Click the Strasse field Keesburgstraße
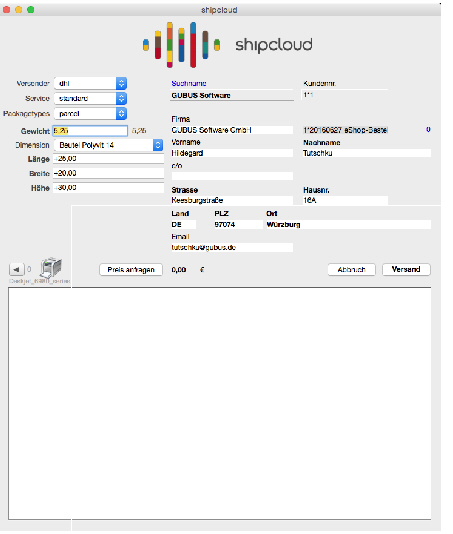The height and width of the screenshot is (534, 453). (x=232, y=200)
